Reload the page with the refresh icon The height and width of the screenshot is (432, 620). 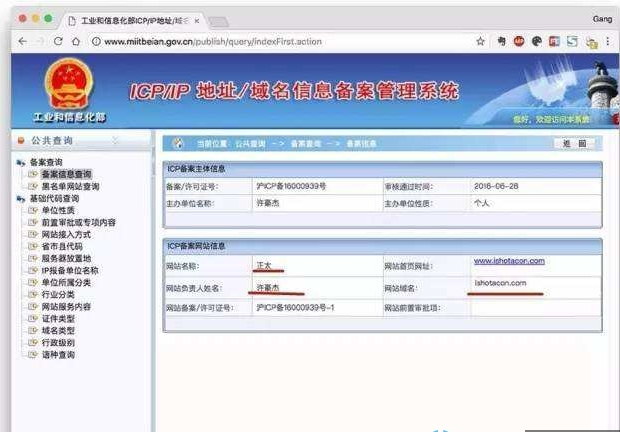point(58,41)
